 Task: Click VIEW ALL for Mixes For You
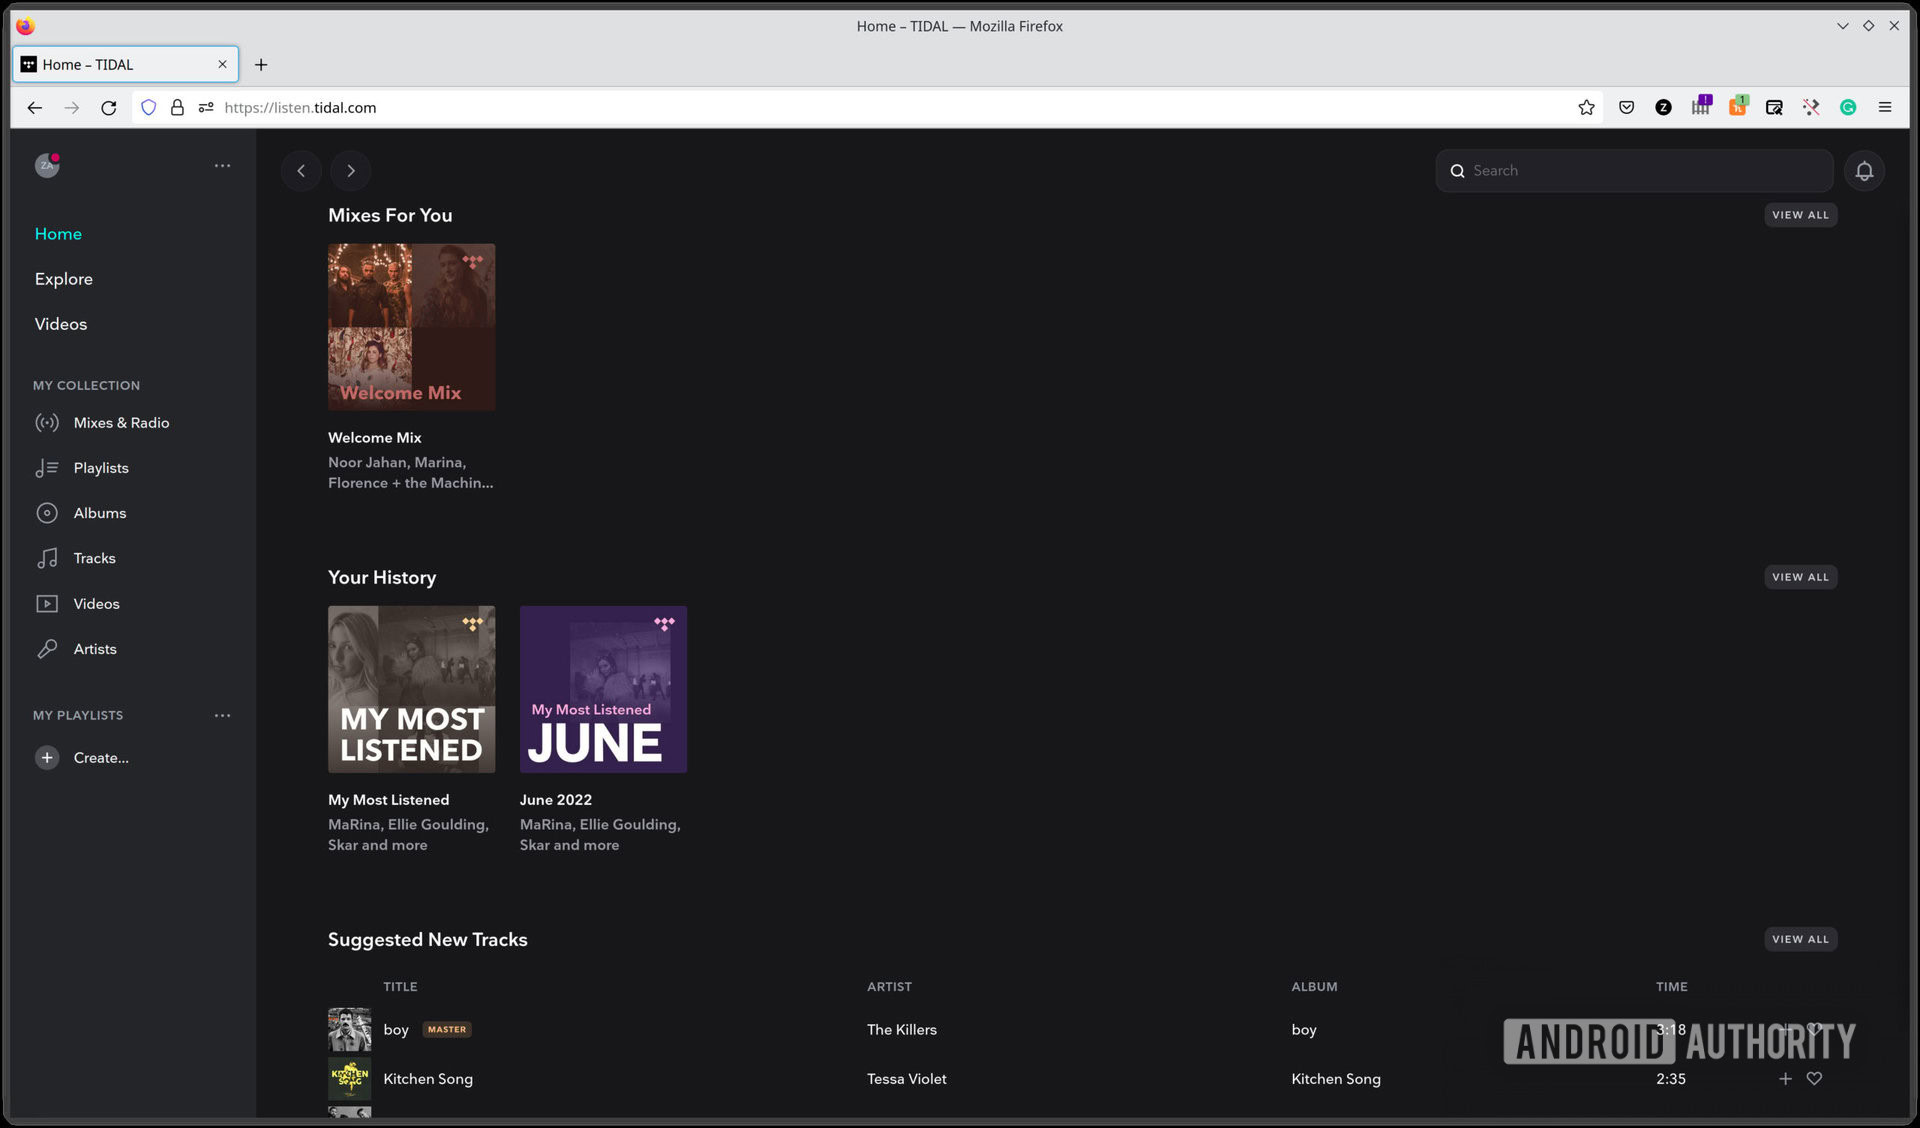point(1799,215)
